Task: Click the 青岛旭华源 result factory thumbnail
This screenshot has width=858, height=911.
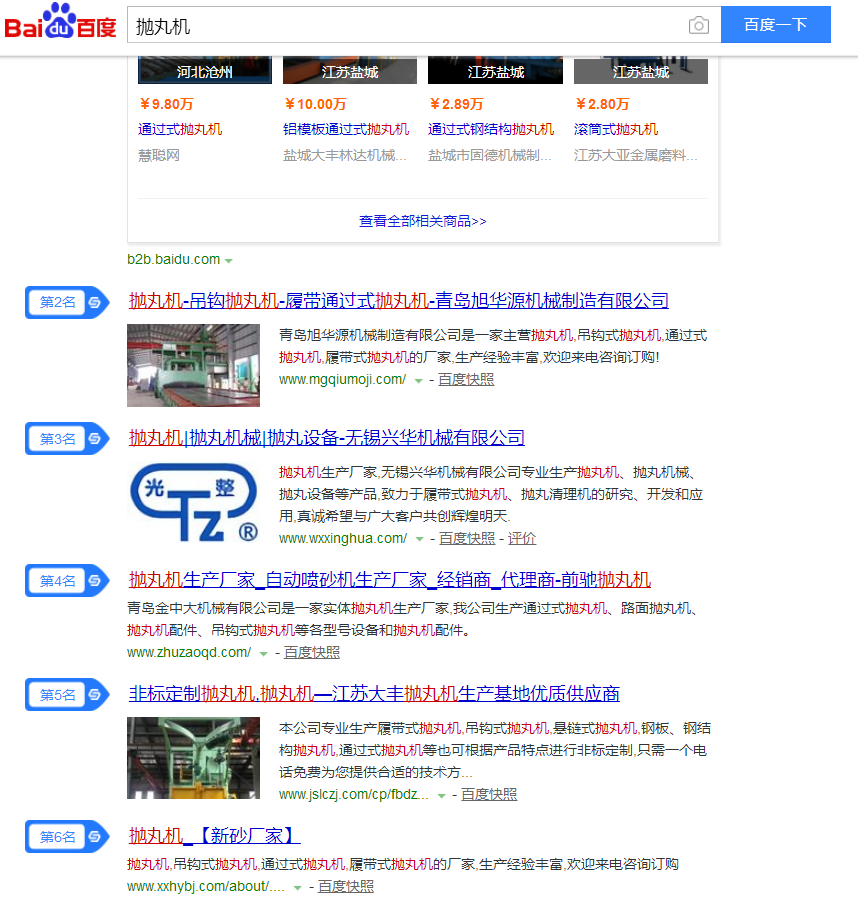Action: tap(193, 365)
